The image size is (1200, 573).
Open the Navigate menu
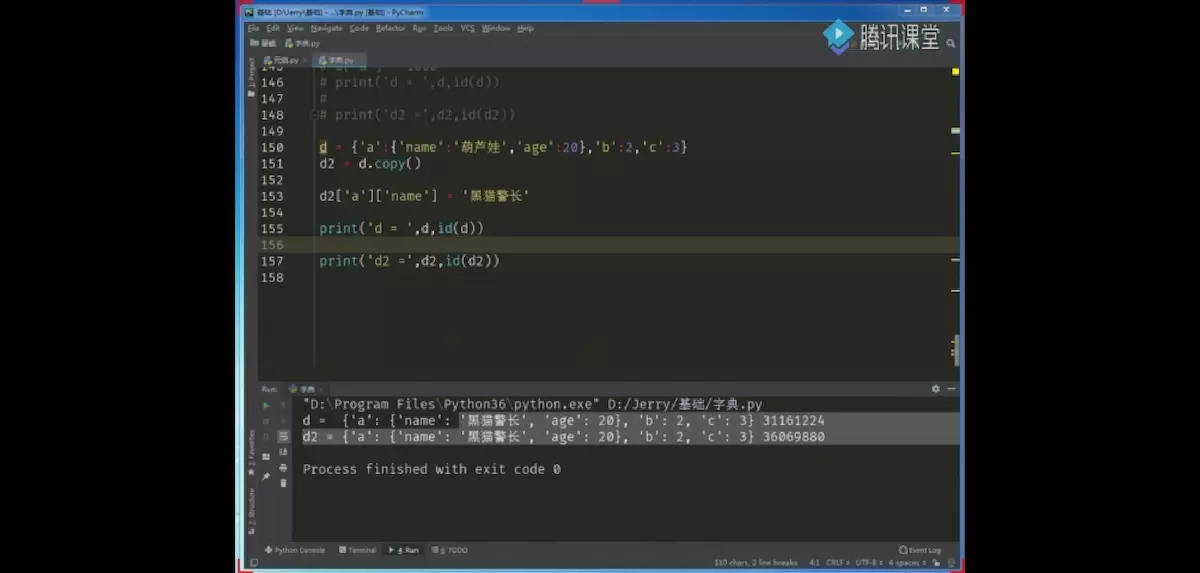tap(327, 28)
